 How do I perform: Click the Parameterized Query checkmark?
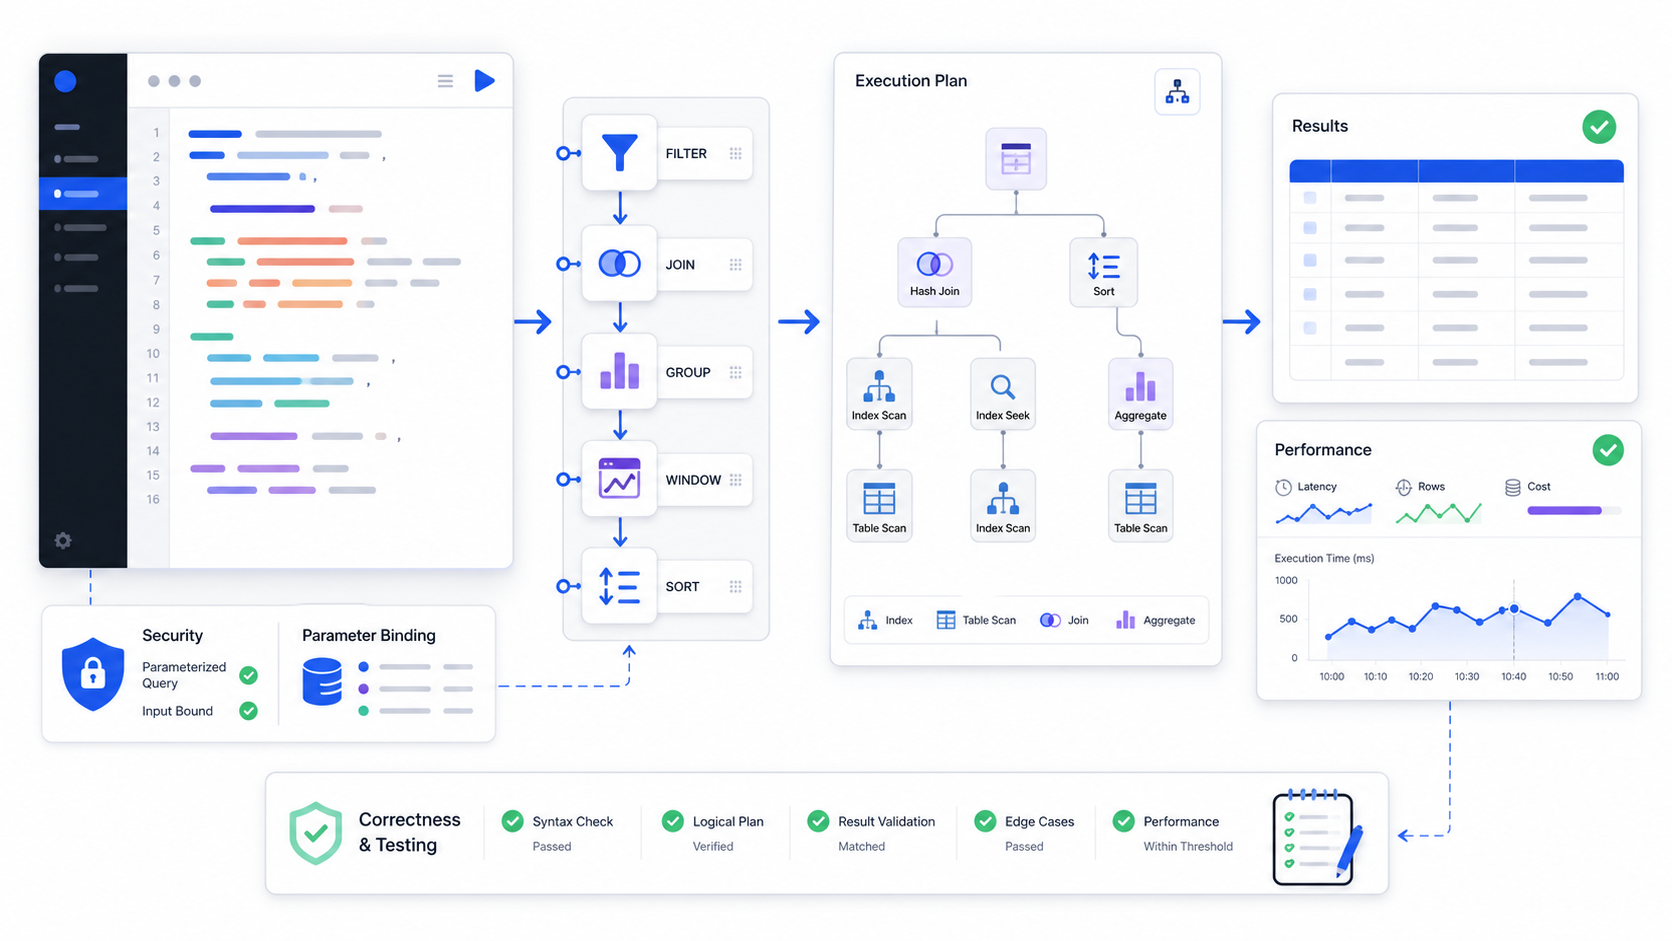[249, 675]
